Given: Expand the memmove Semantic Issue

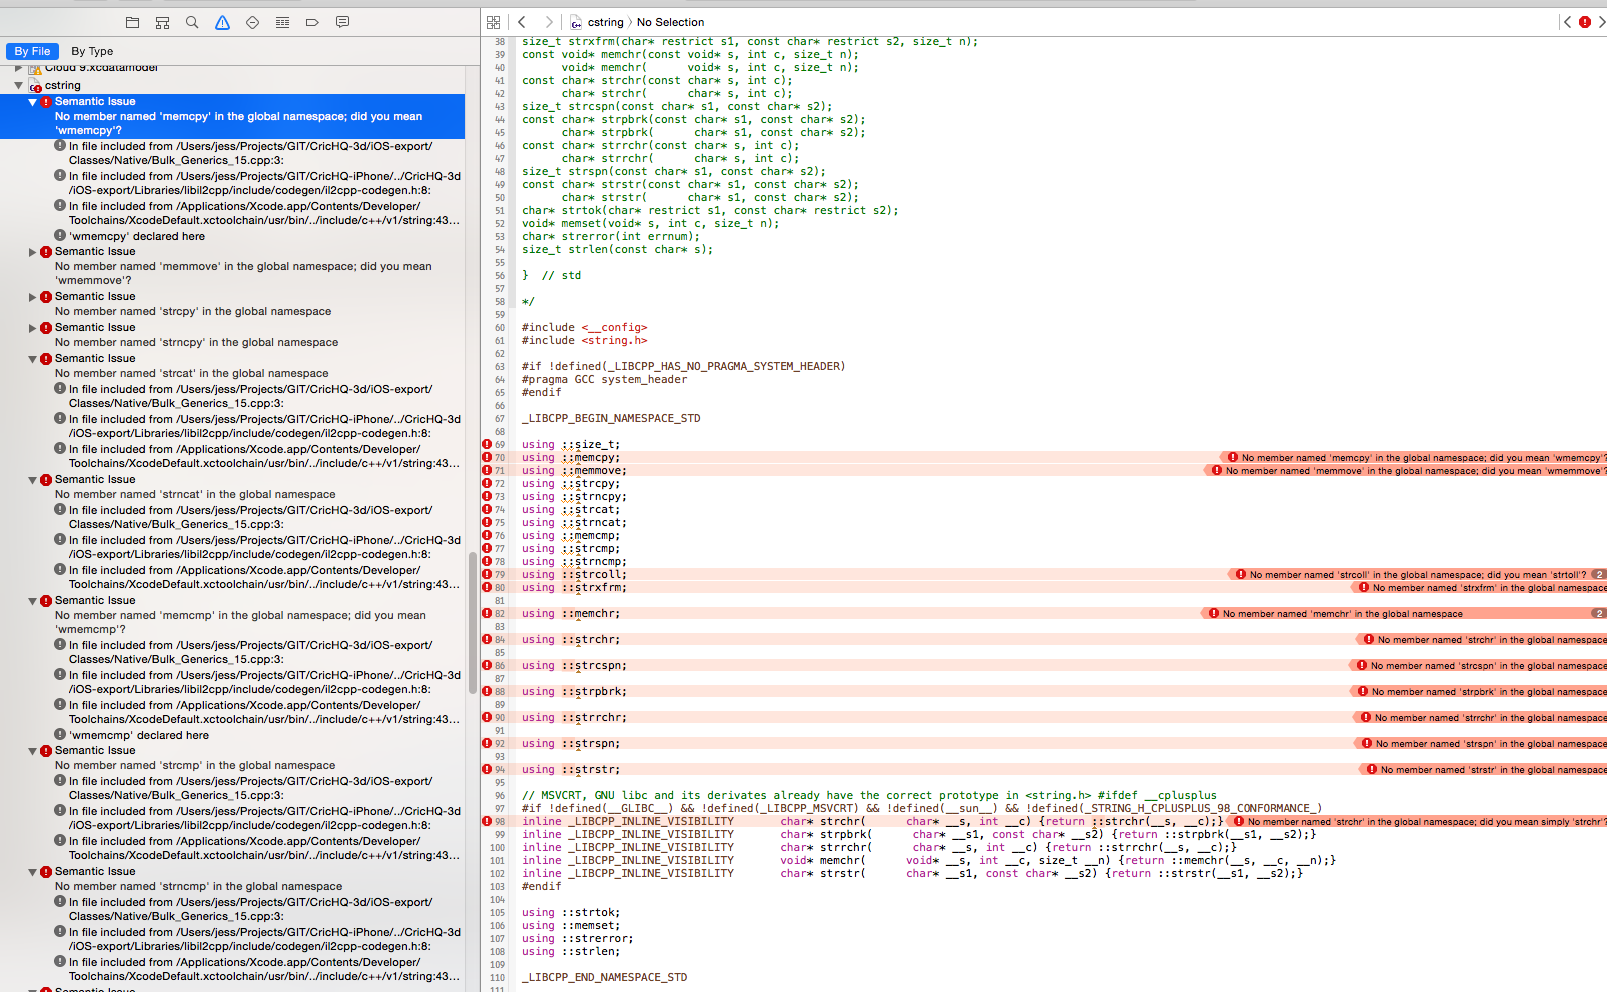Looking at the screenshot, I should coord(32,252).
